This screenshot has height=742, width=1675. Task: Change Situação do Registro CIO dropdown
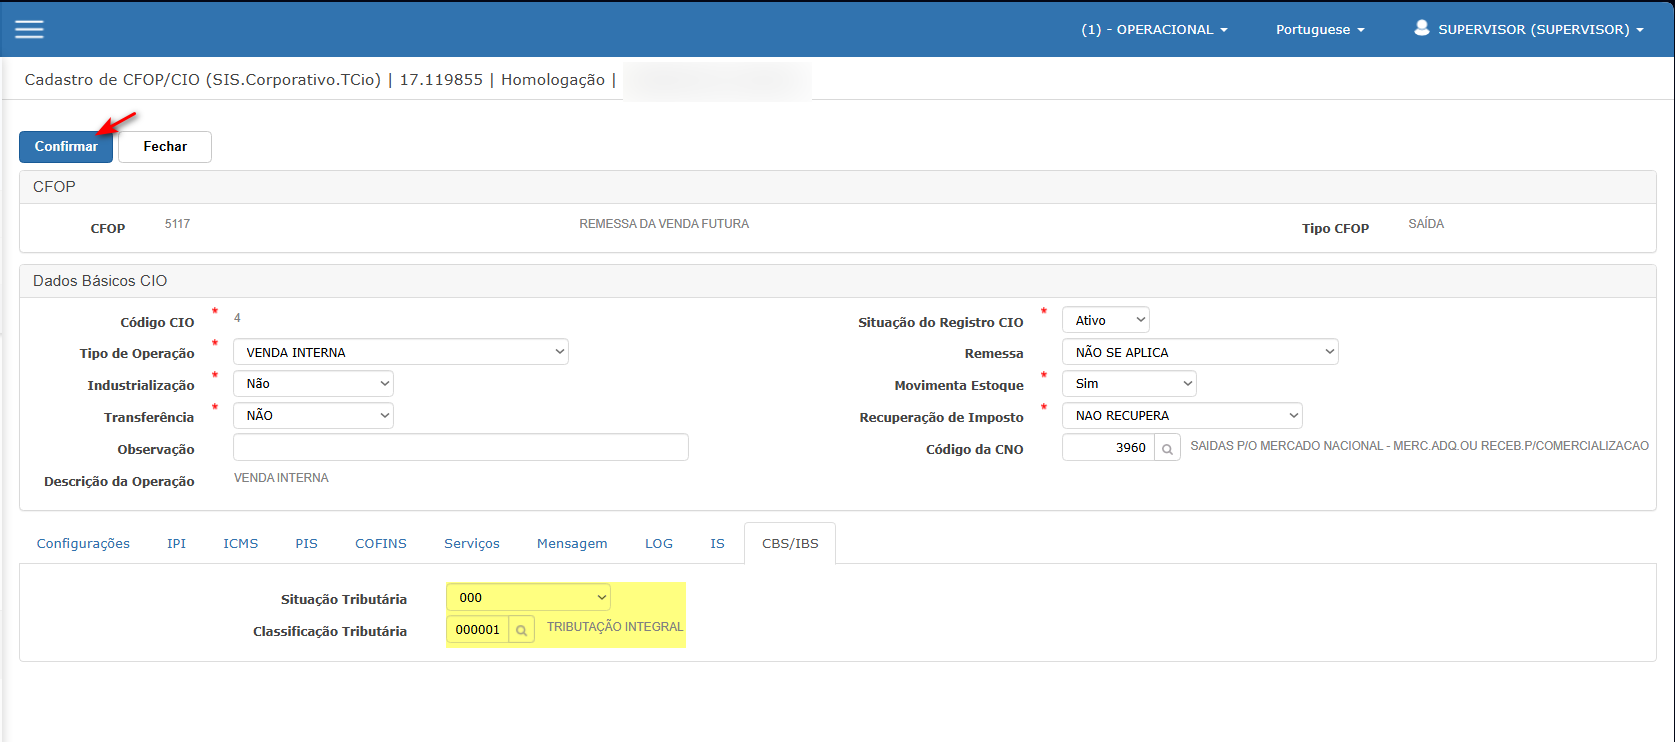click(1105, 320)
